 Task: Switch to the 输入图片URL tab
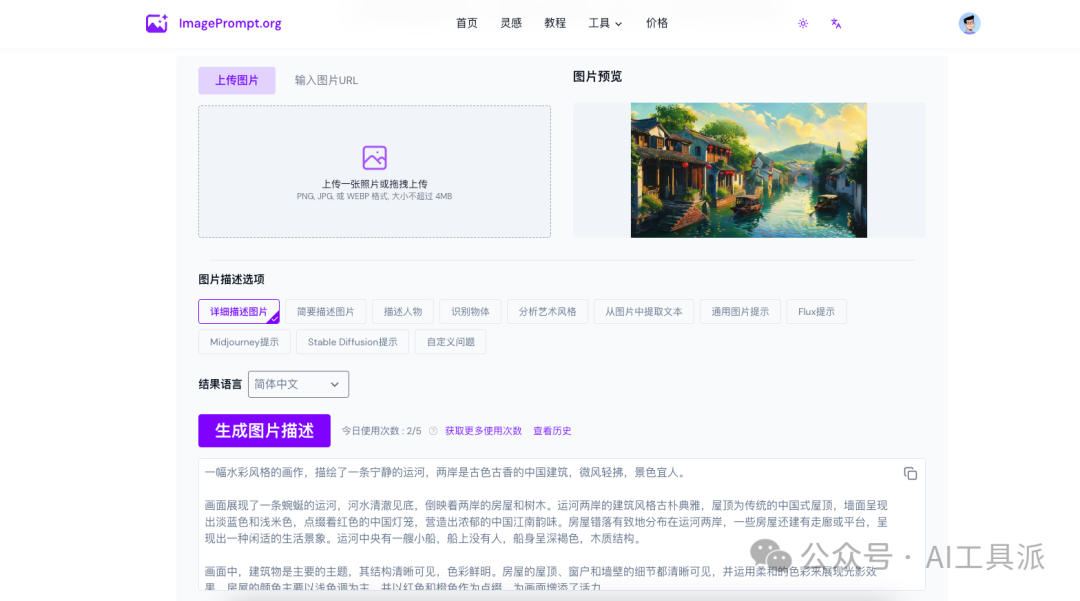pos(326,81)
